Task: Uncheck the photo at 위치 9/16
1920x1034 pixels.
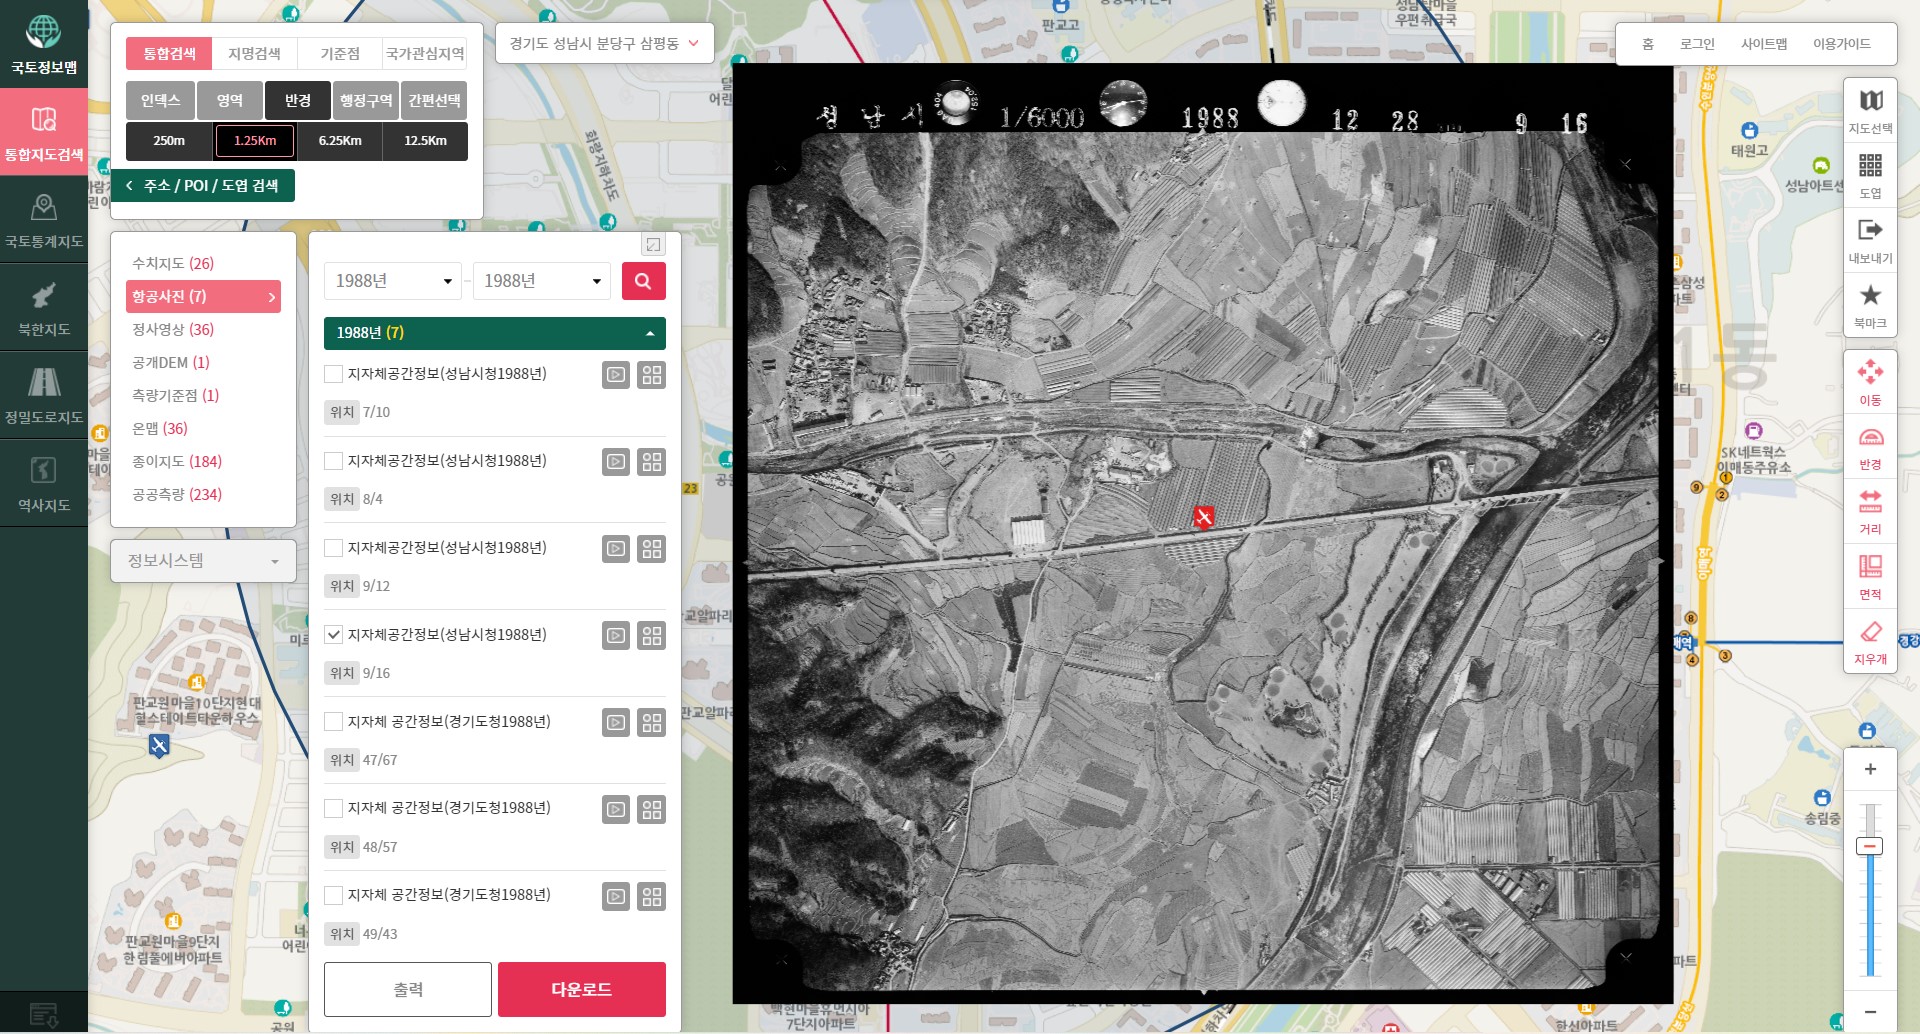Action: [334, 635]
